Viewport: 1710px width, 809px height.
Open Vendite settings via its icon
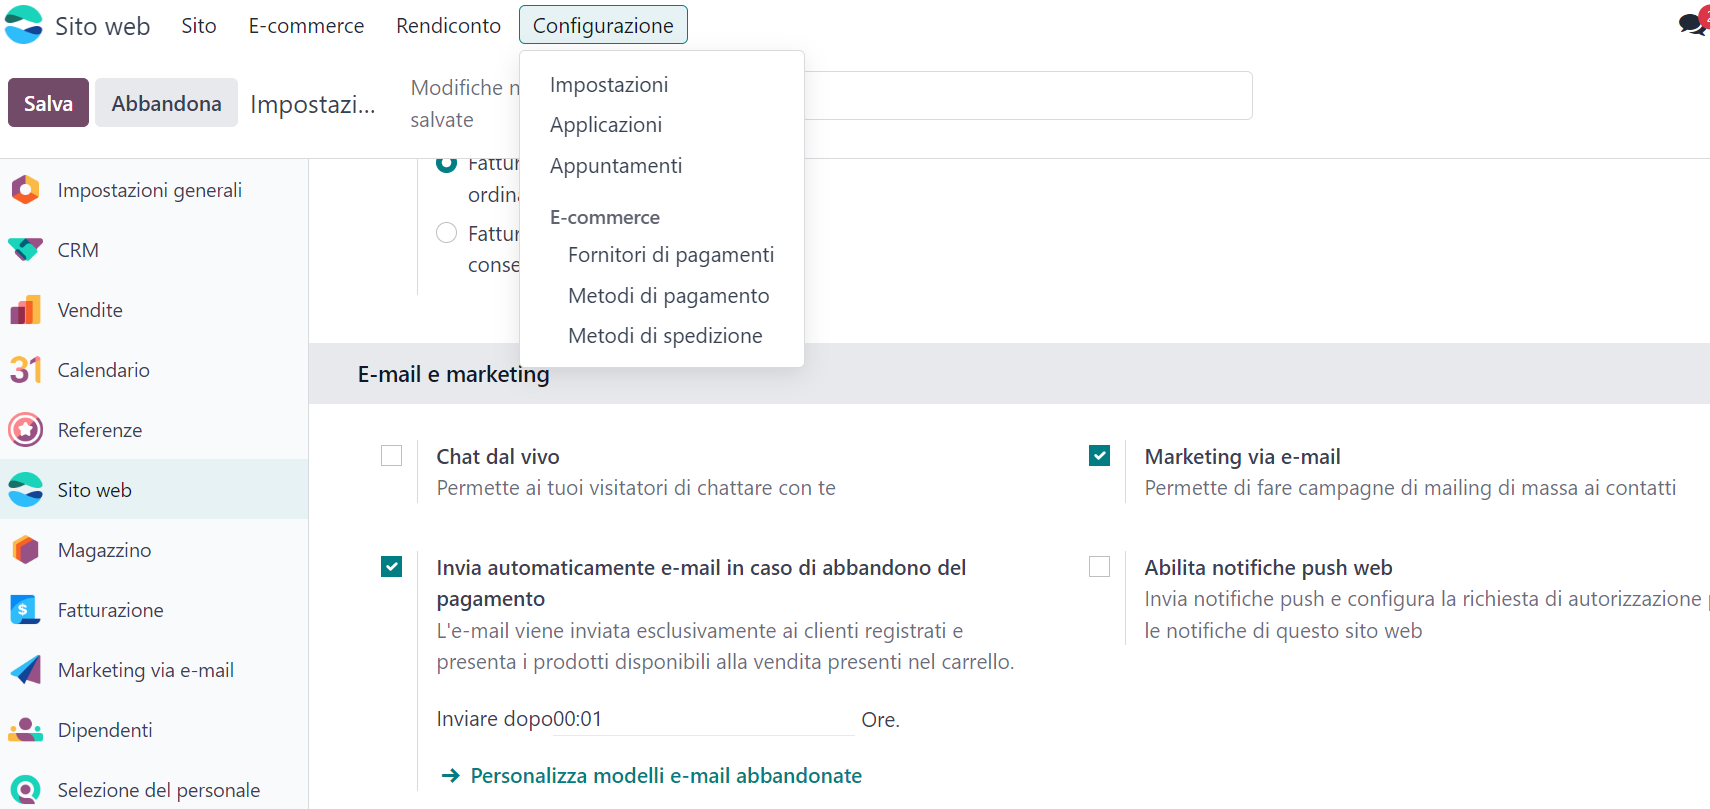(25, 310)
